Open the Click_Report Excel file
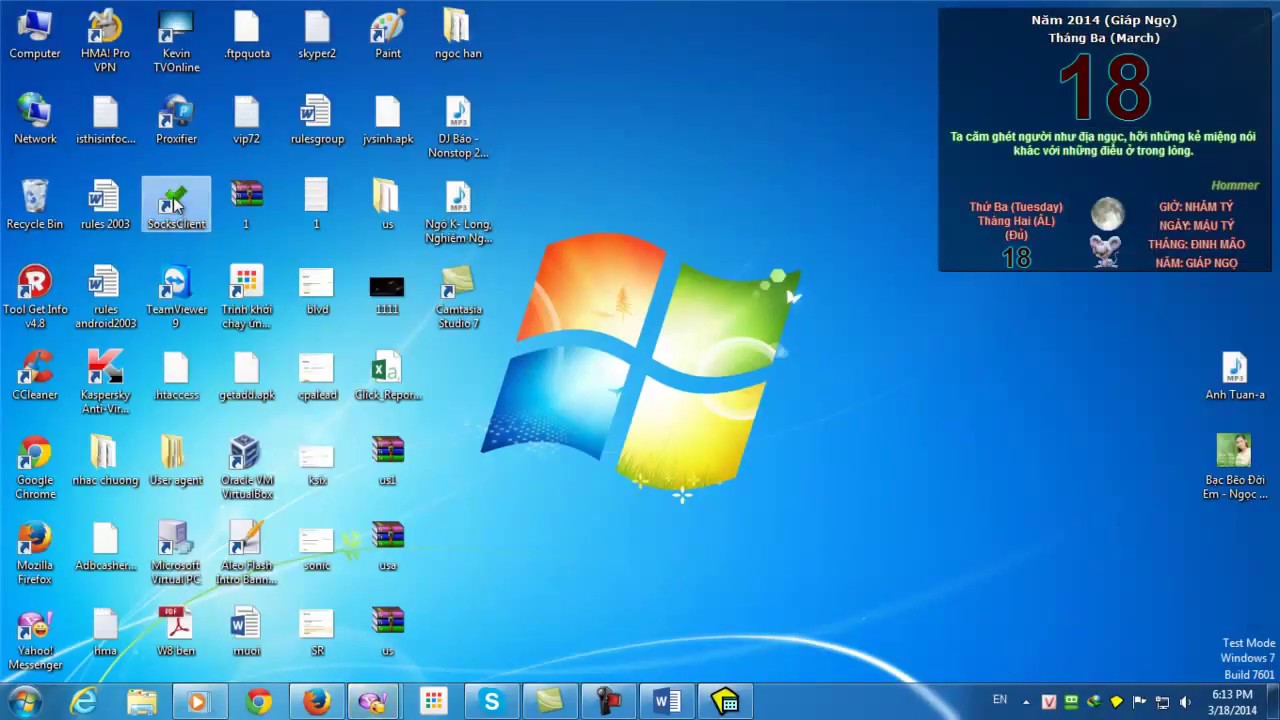This screenshot has width=1280, height=720. [x=388, y=375]
